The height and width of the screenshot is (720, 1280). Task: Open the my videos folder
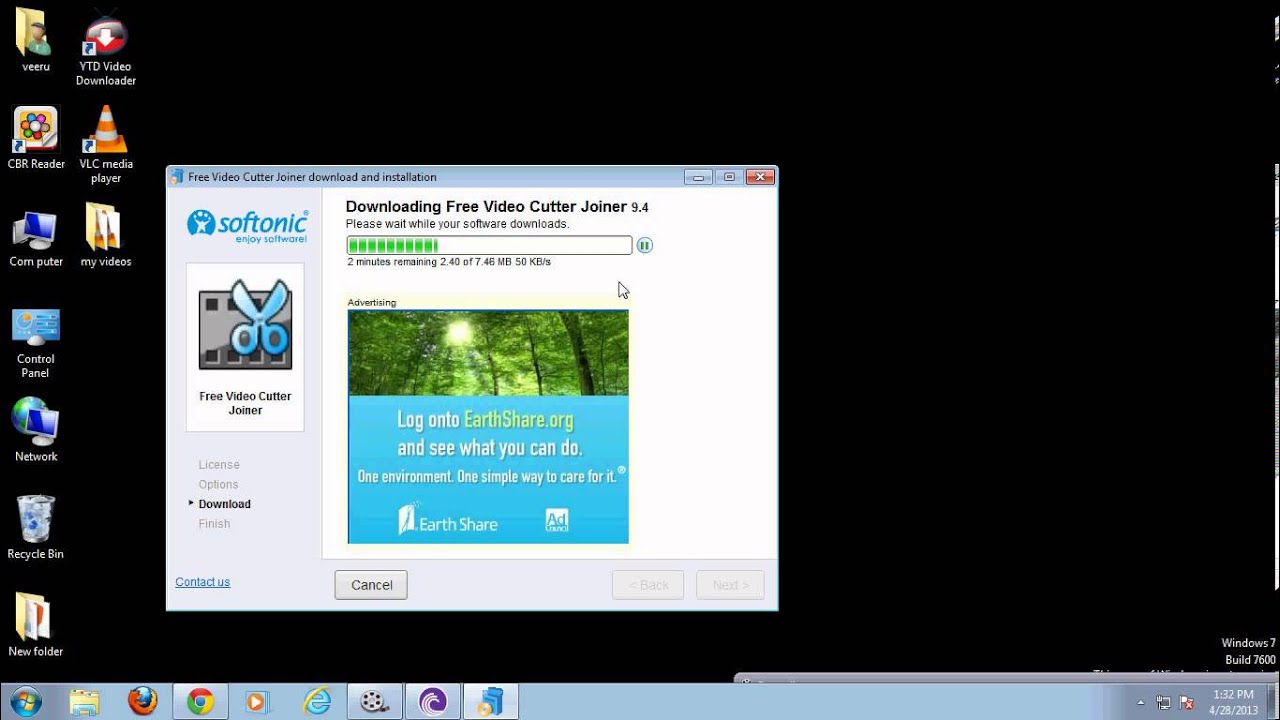point(106,237)
